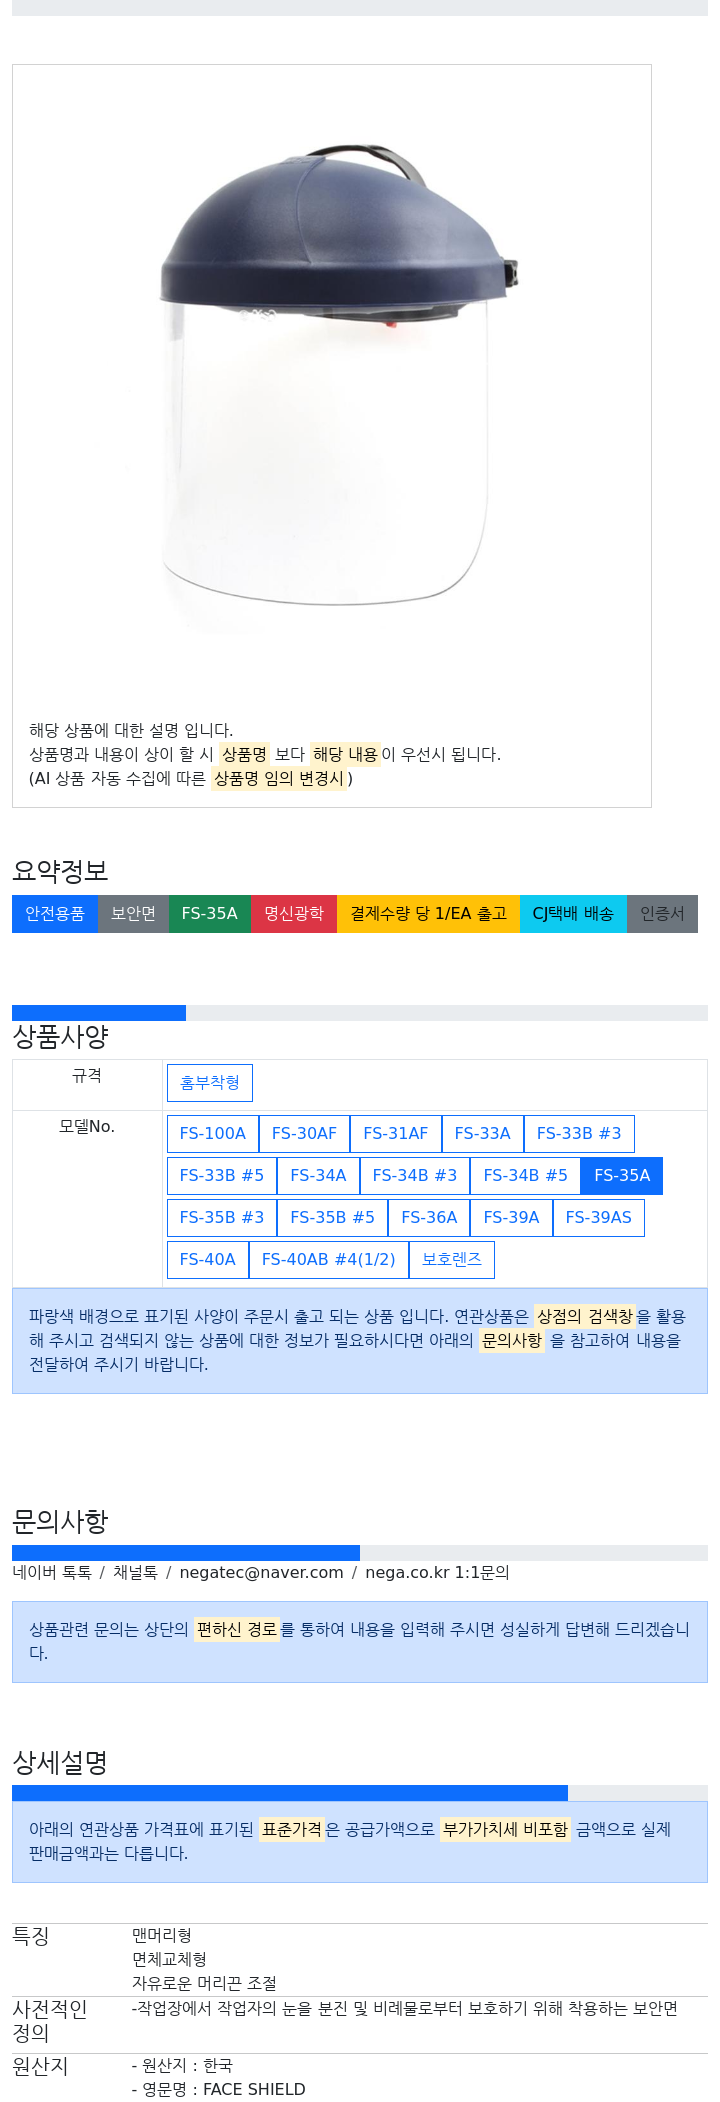The height and width of the screenshot is (2102, 720).
Task: Choose model FS-39AS
Action: click(x=599, y=1218)
